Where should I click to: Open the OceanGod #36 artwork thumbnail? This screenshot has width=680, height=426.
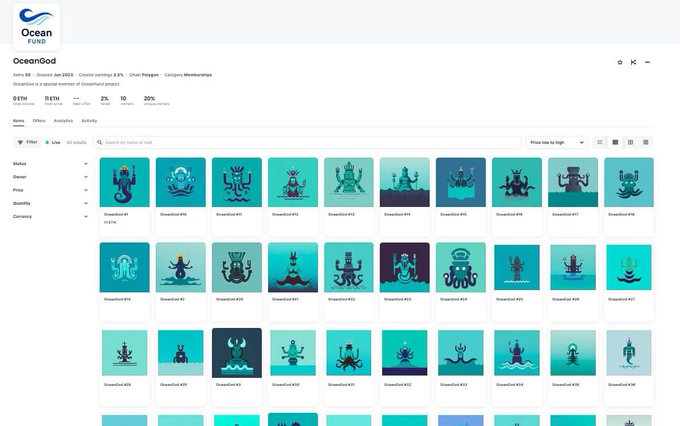629,353
